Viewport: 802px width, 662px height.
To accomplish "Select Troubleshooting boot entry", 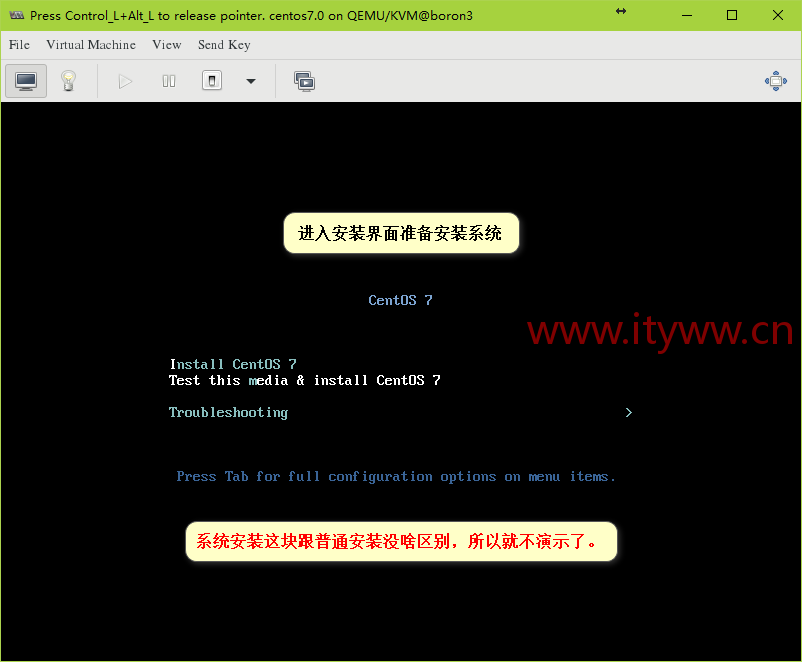I will (228, 412).
